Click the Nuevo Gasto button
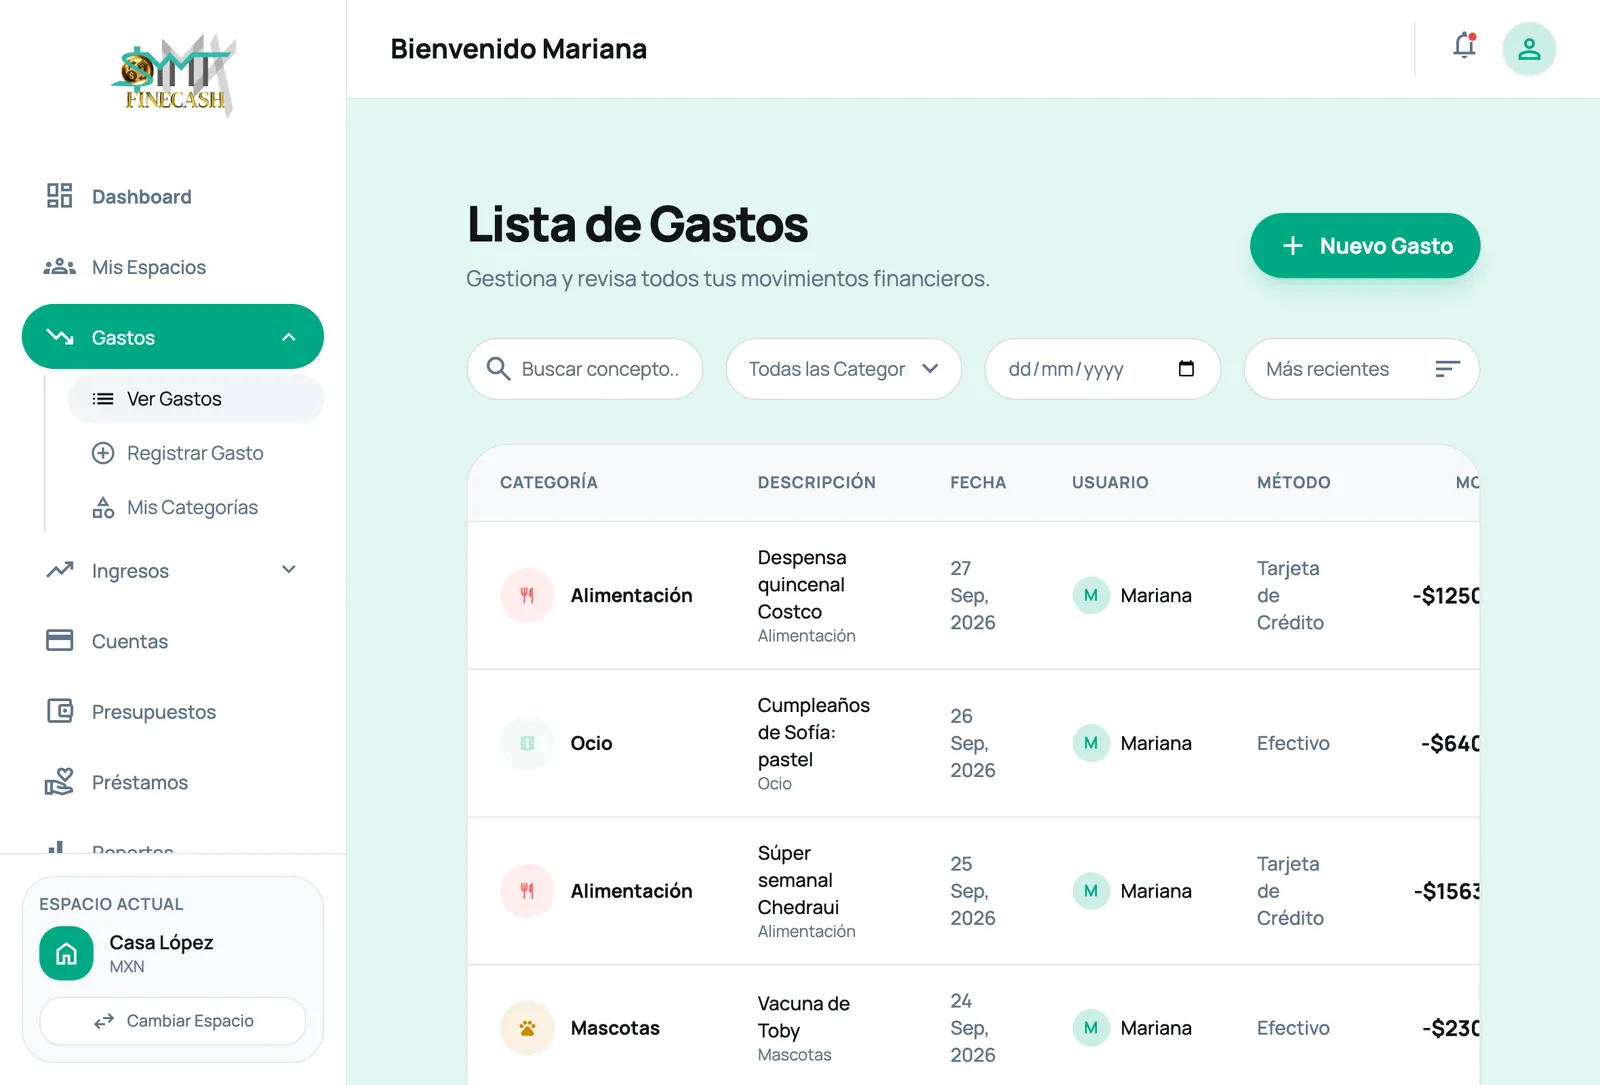1600x1085 pixels. pos(1365,246)
